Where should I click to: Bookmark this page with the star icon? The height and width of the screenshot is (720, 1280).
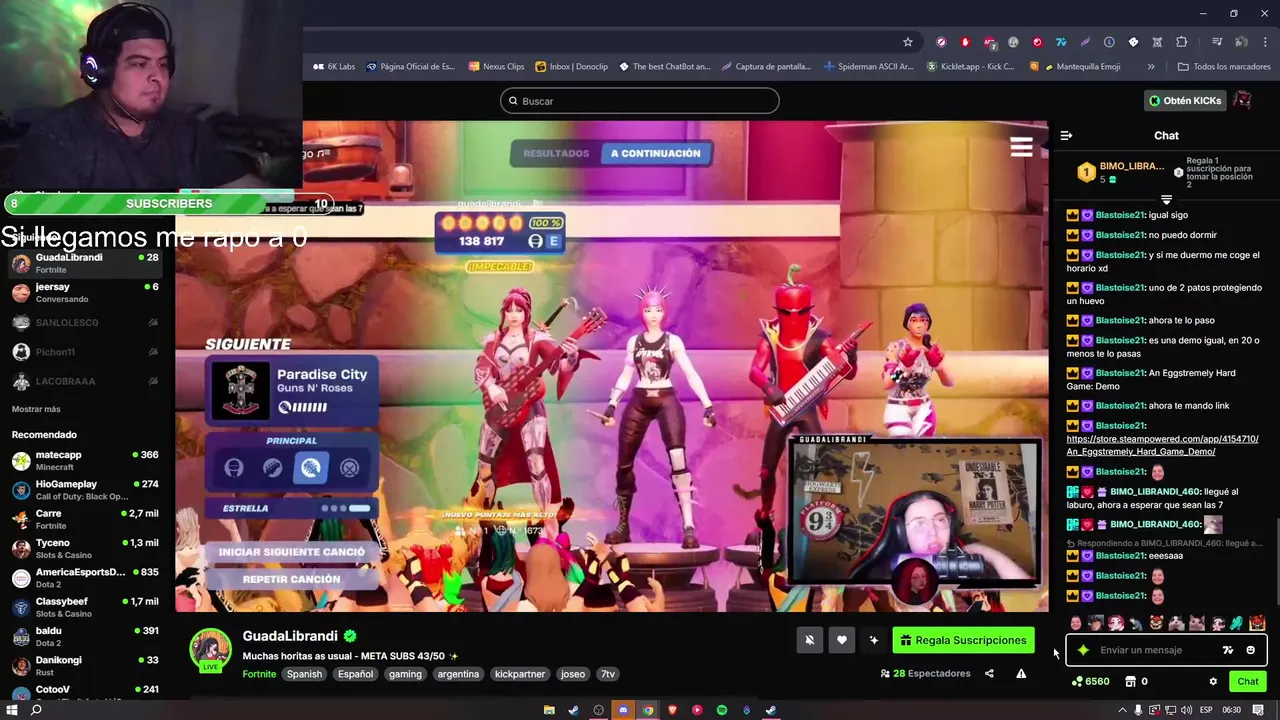click(x=908, y=42)
